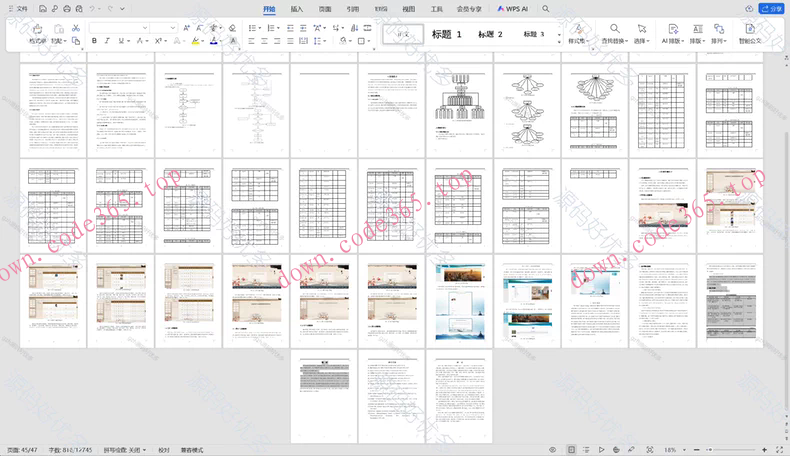The width and height of the screenshot is (790, 456).
Task: Toggle page layout view in status bar
Action: (x=571, y=449)
